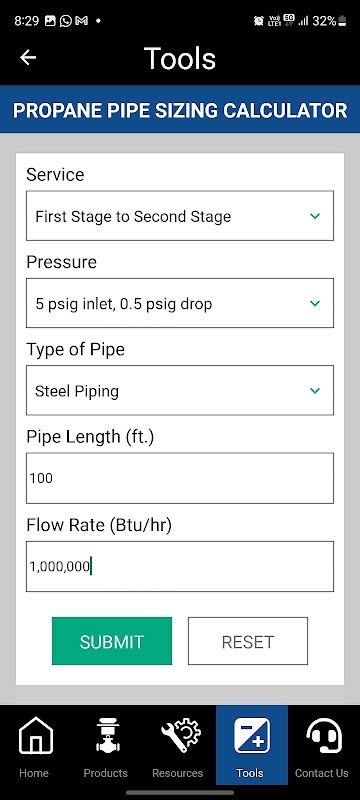
Task: Tap the Pipe Length input field
Action: point(180,478)
